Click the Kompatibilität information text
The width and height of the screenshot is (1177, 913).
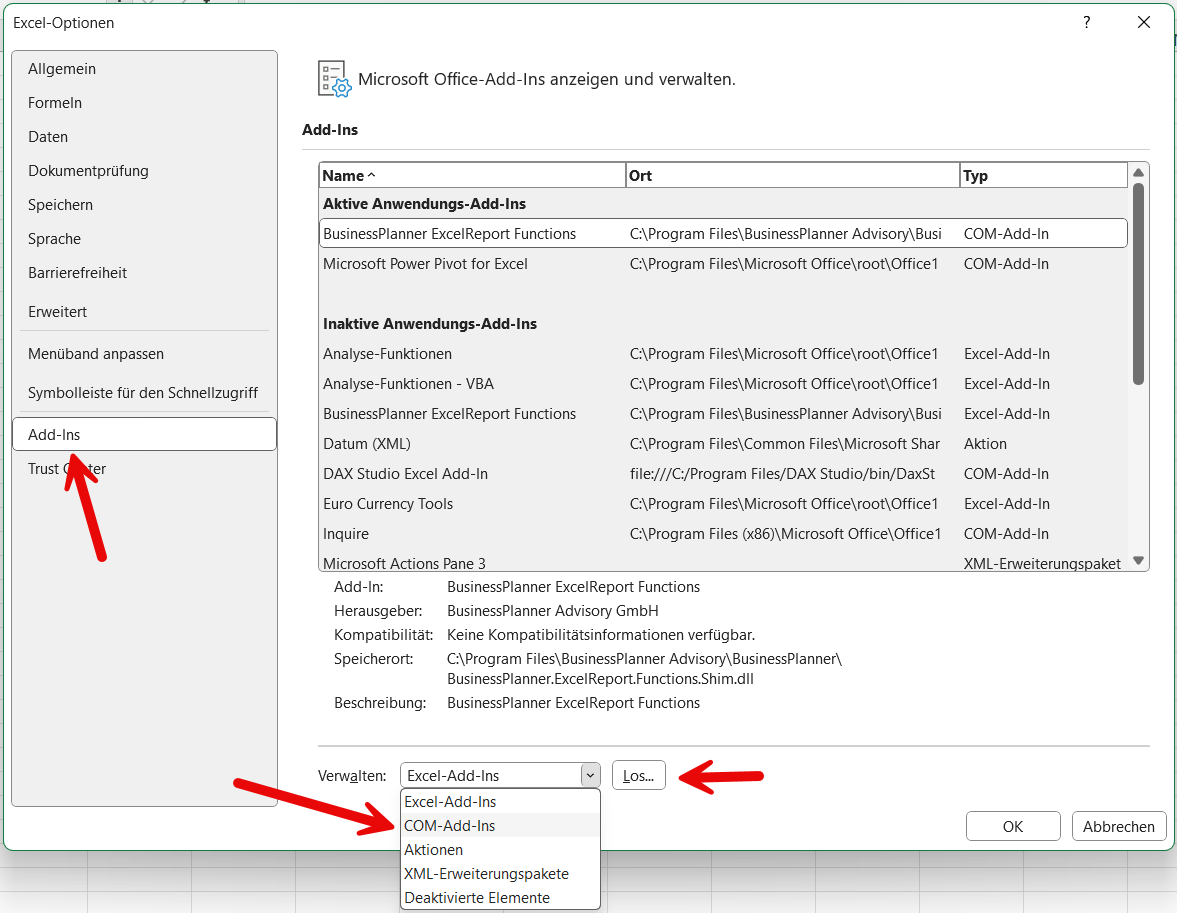tap(601, 634)
